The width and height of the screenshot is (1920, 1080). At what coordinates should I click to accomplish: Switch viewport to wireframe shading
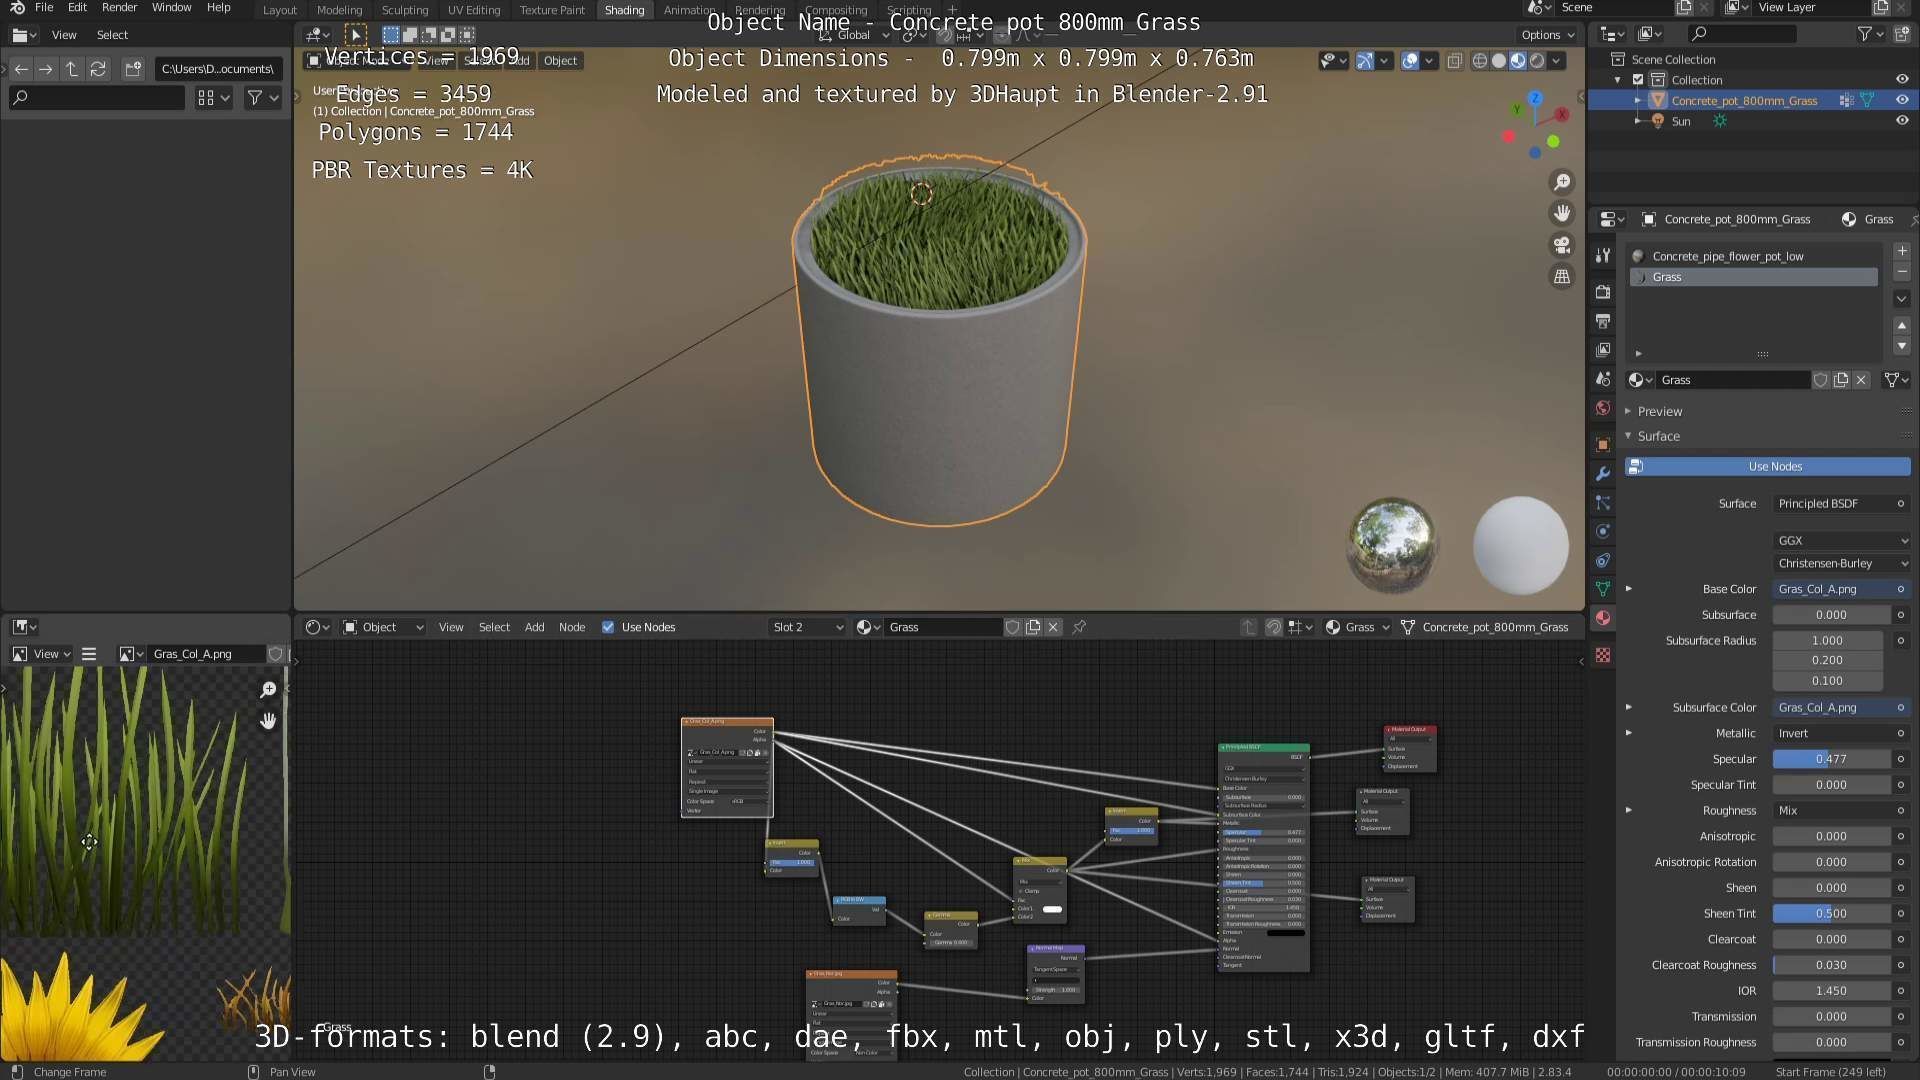coord(1480,61)
